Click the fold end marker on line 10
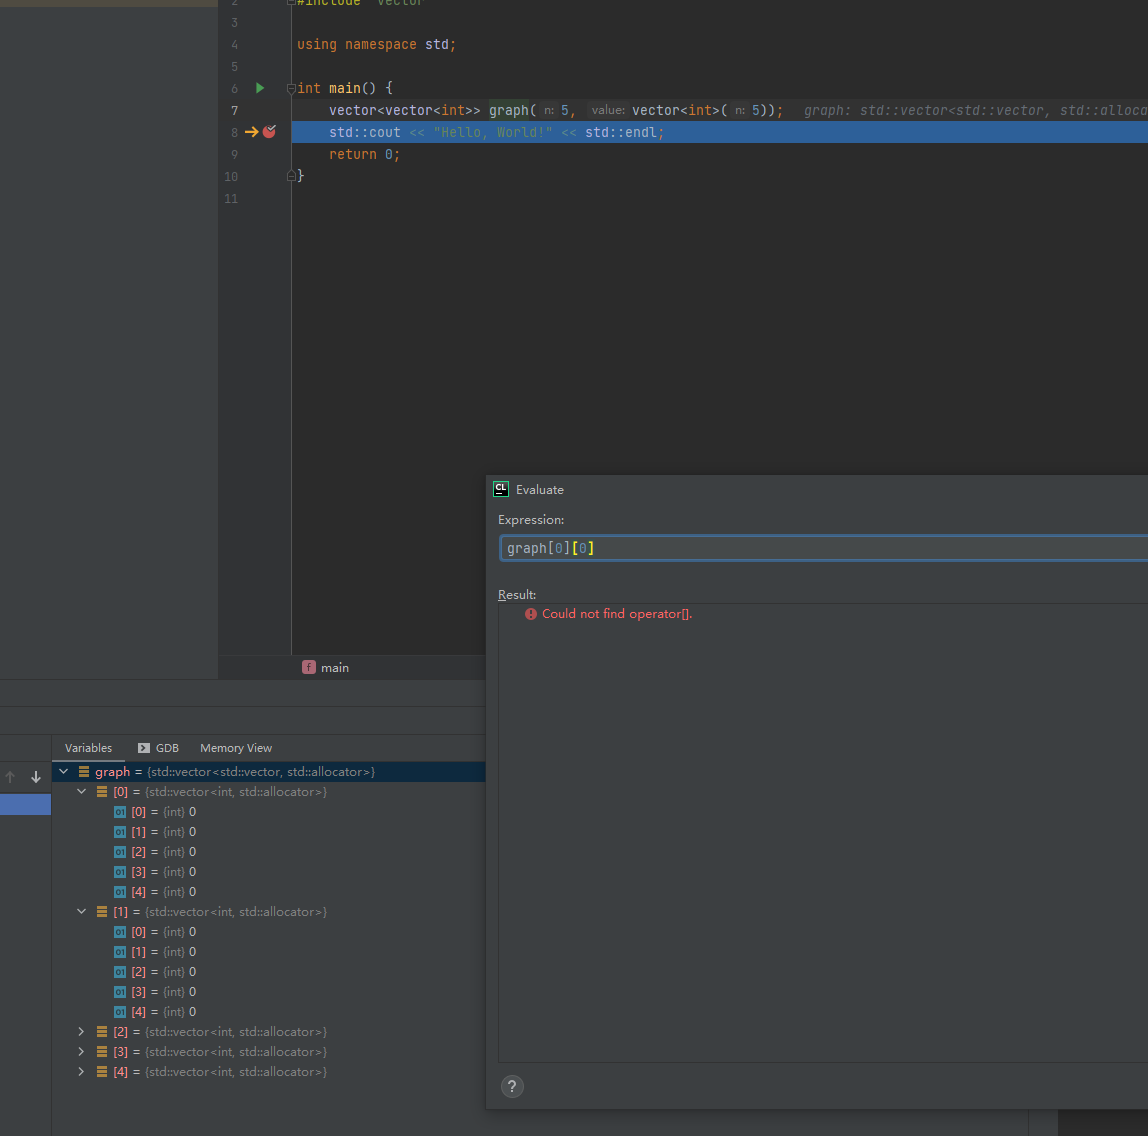The height and width of the screenshot is (1136, 1148). click(291, 176)
